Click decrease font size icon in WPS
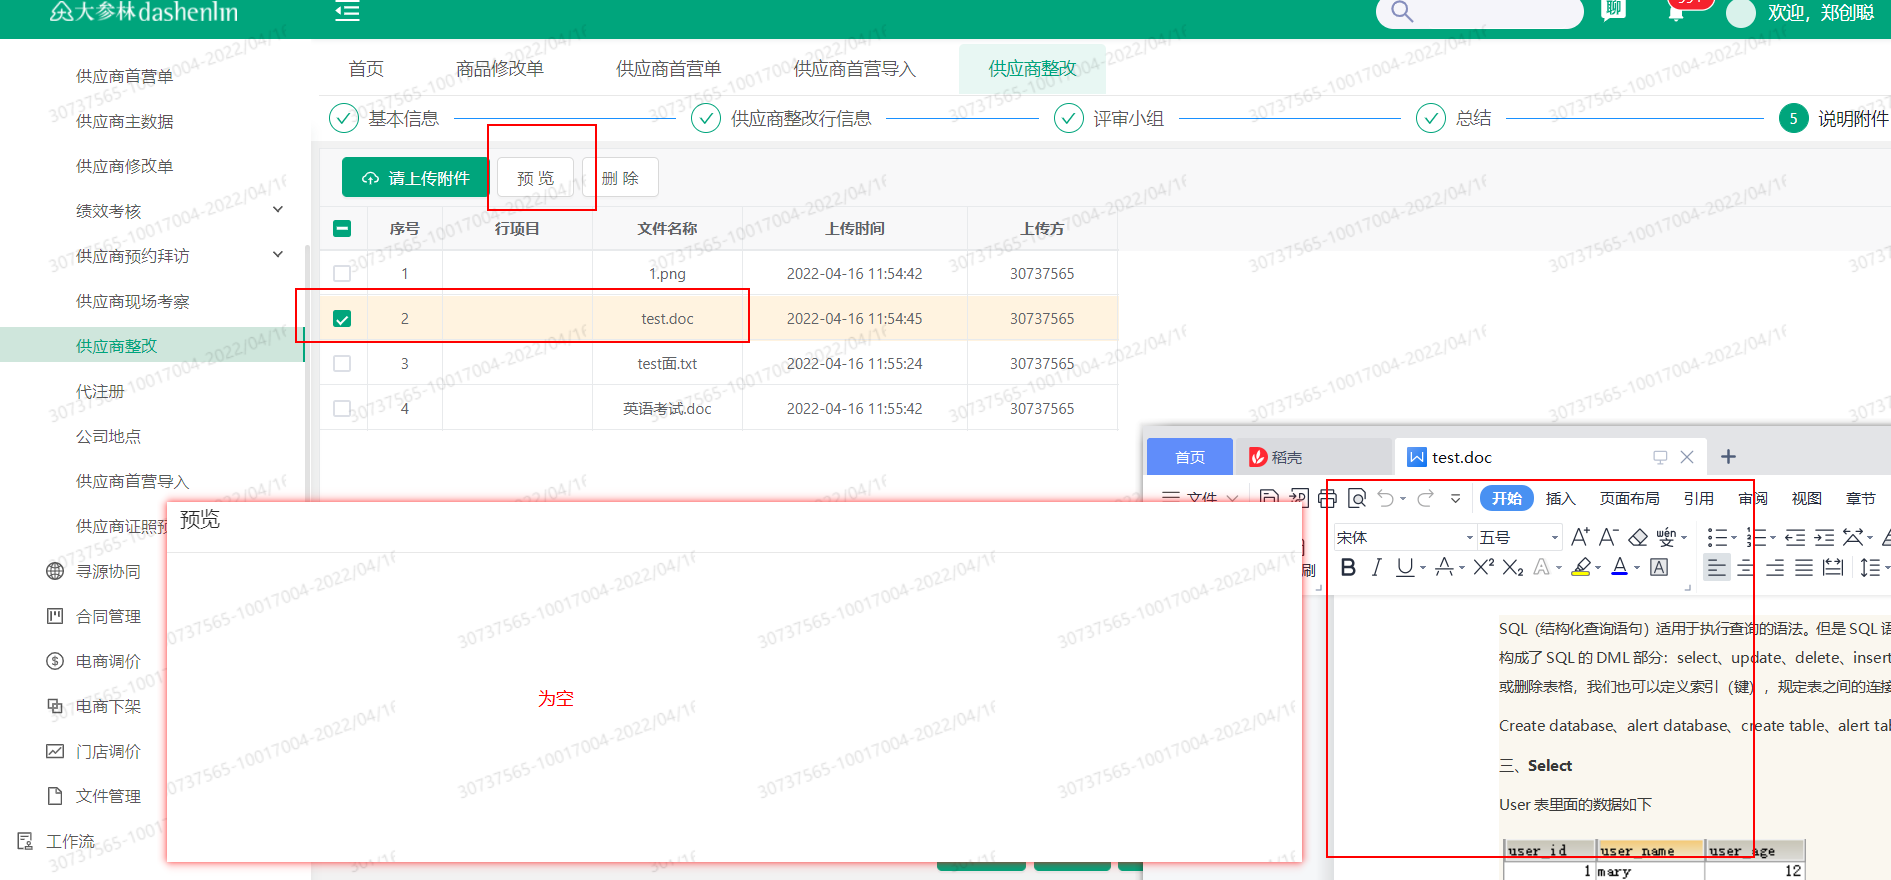 (1608, 537)
